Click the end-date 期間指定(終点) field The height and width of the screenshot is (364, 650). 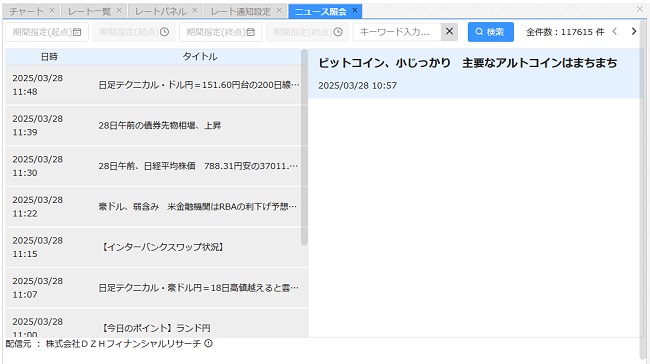pos(221,32)
